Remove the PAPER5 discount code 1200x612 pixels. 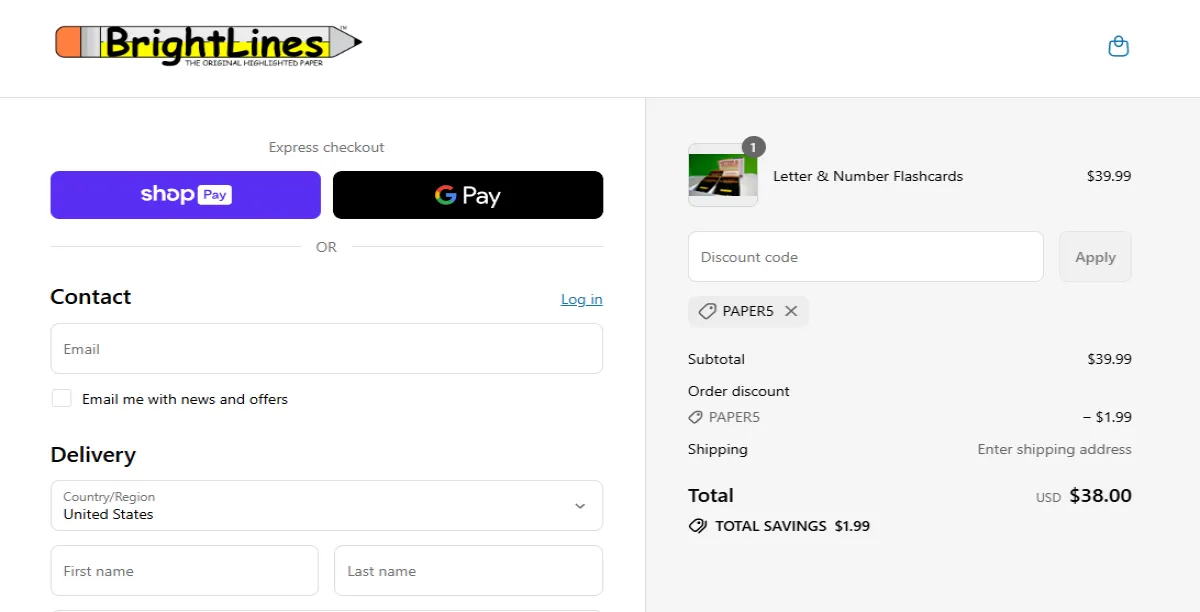click(791, 311)
